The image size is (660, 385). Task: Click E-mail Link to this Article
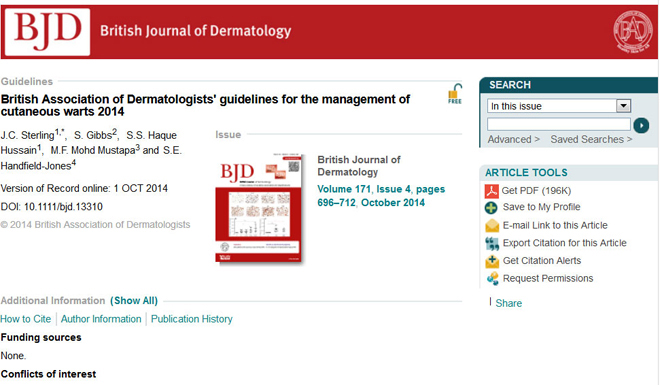pos(555,225)
